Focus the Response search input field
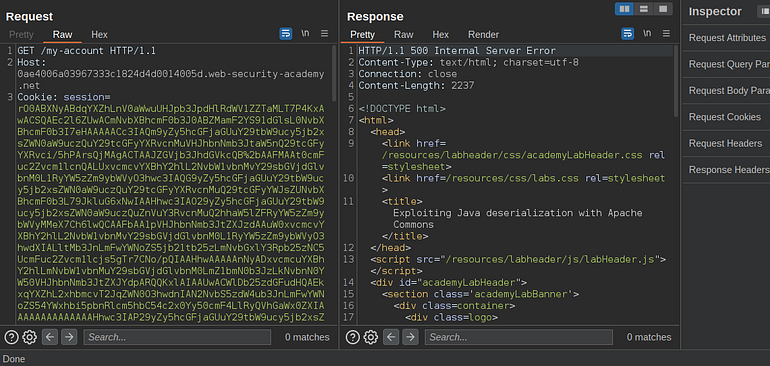The image size is (770, 366). [x=519, y=337]
